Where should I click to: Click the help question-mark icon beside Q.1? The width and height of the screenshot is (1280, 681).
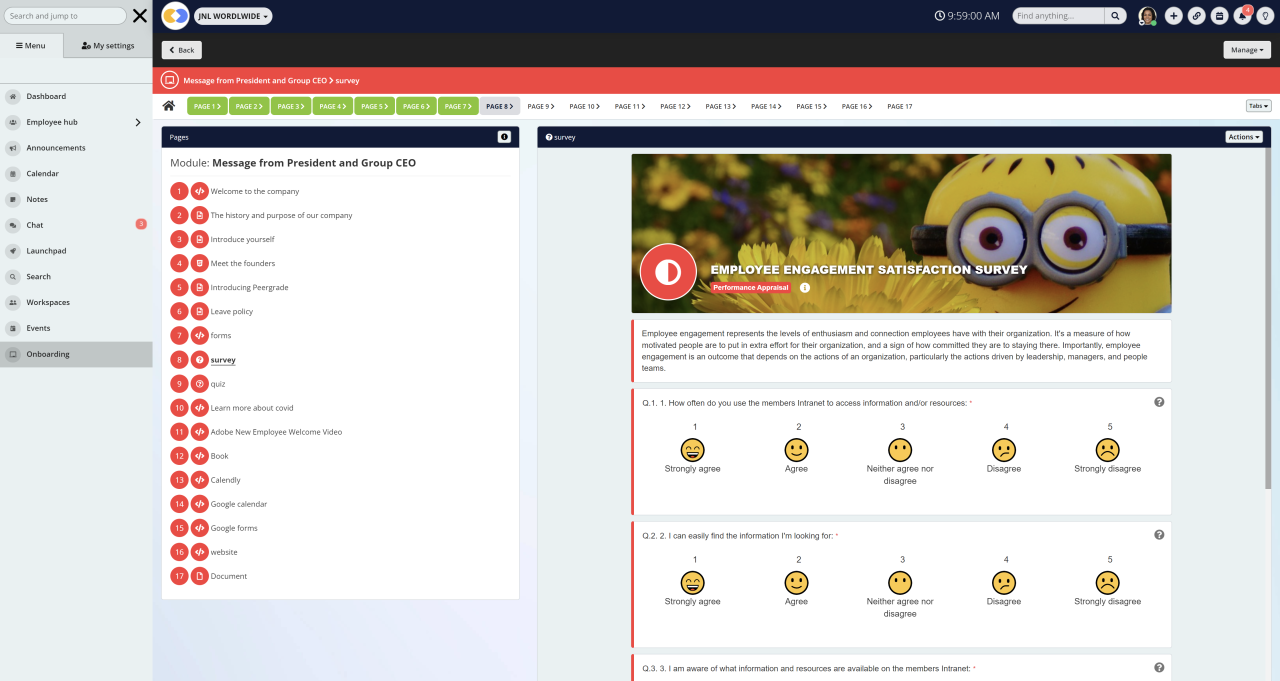pos(1159,401)
